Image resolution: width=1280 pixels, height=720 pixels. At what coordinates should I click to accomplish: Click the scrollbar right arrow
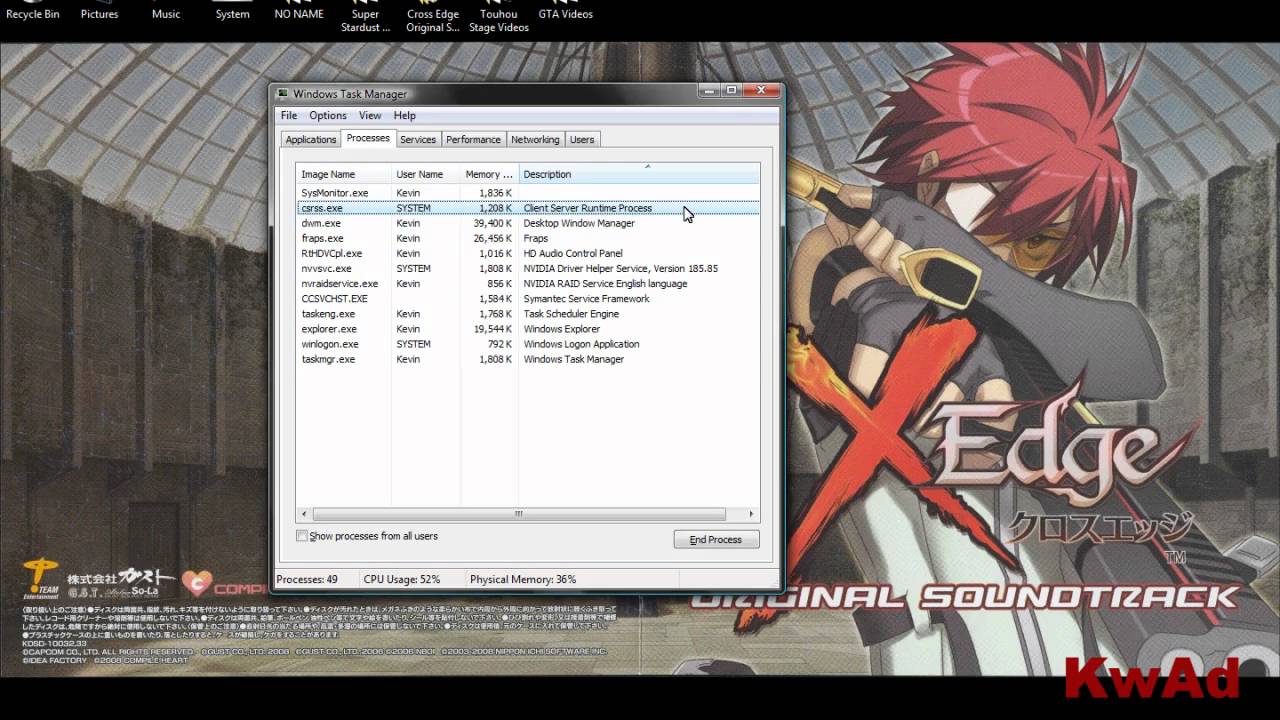click(x=752, y=514)
